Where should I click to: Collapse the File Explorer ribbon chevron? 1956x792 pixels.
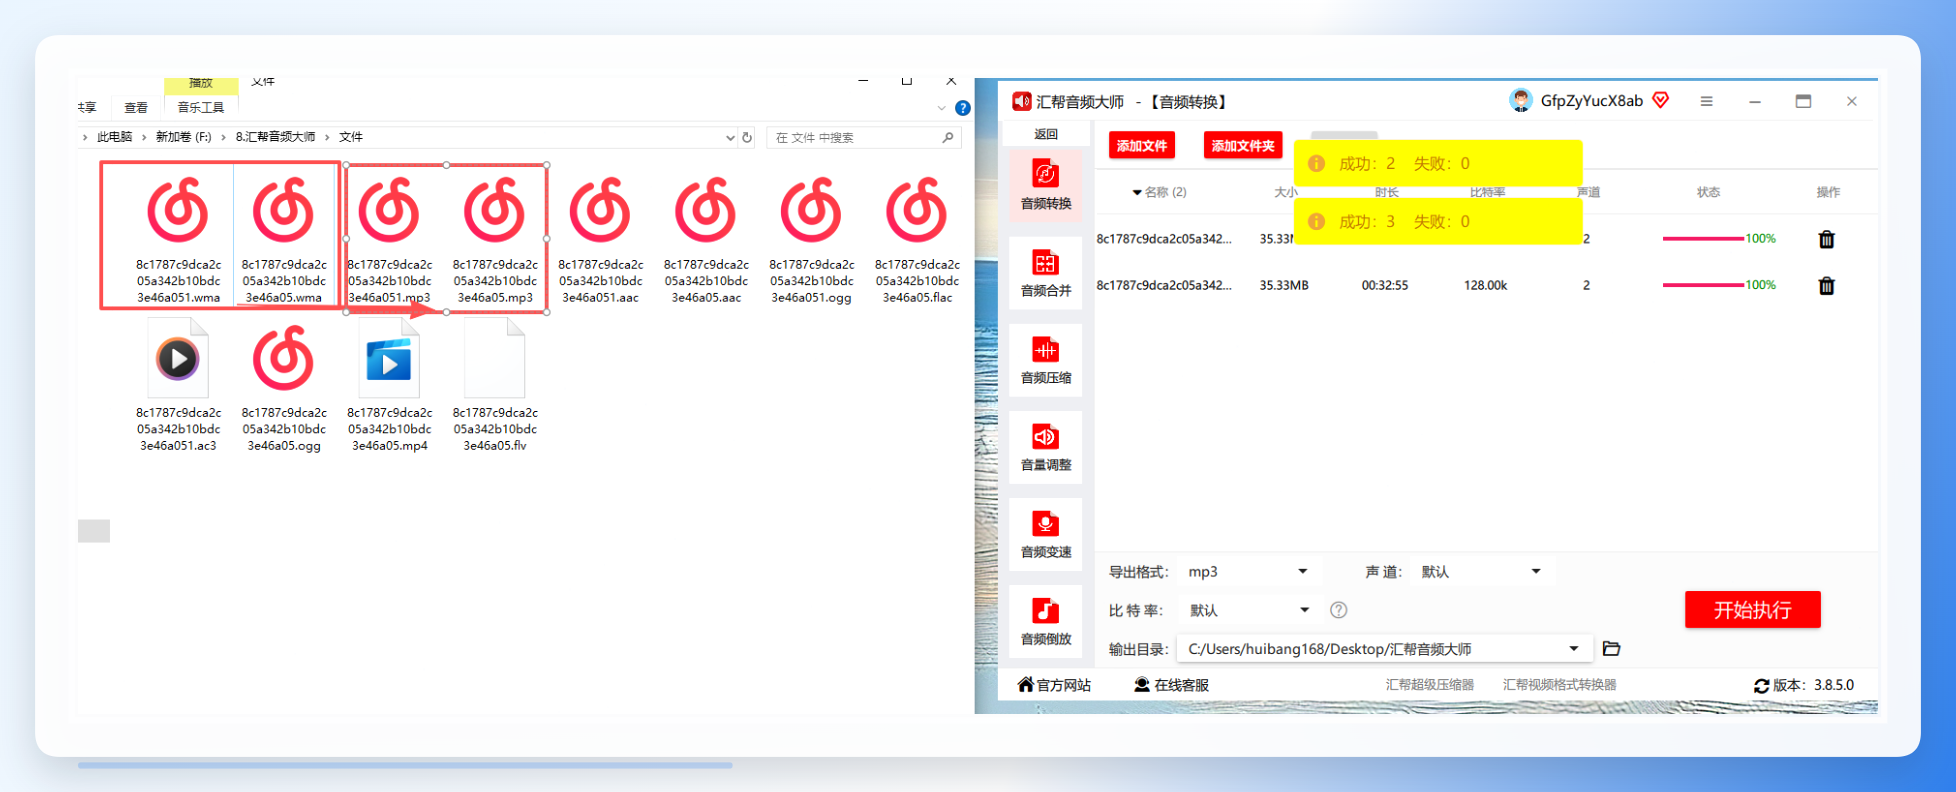pos(941,108)
